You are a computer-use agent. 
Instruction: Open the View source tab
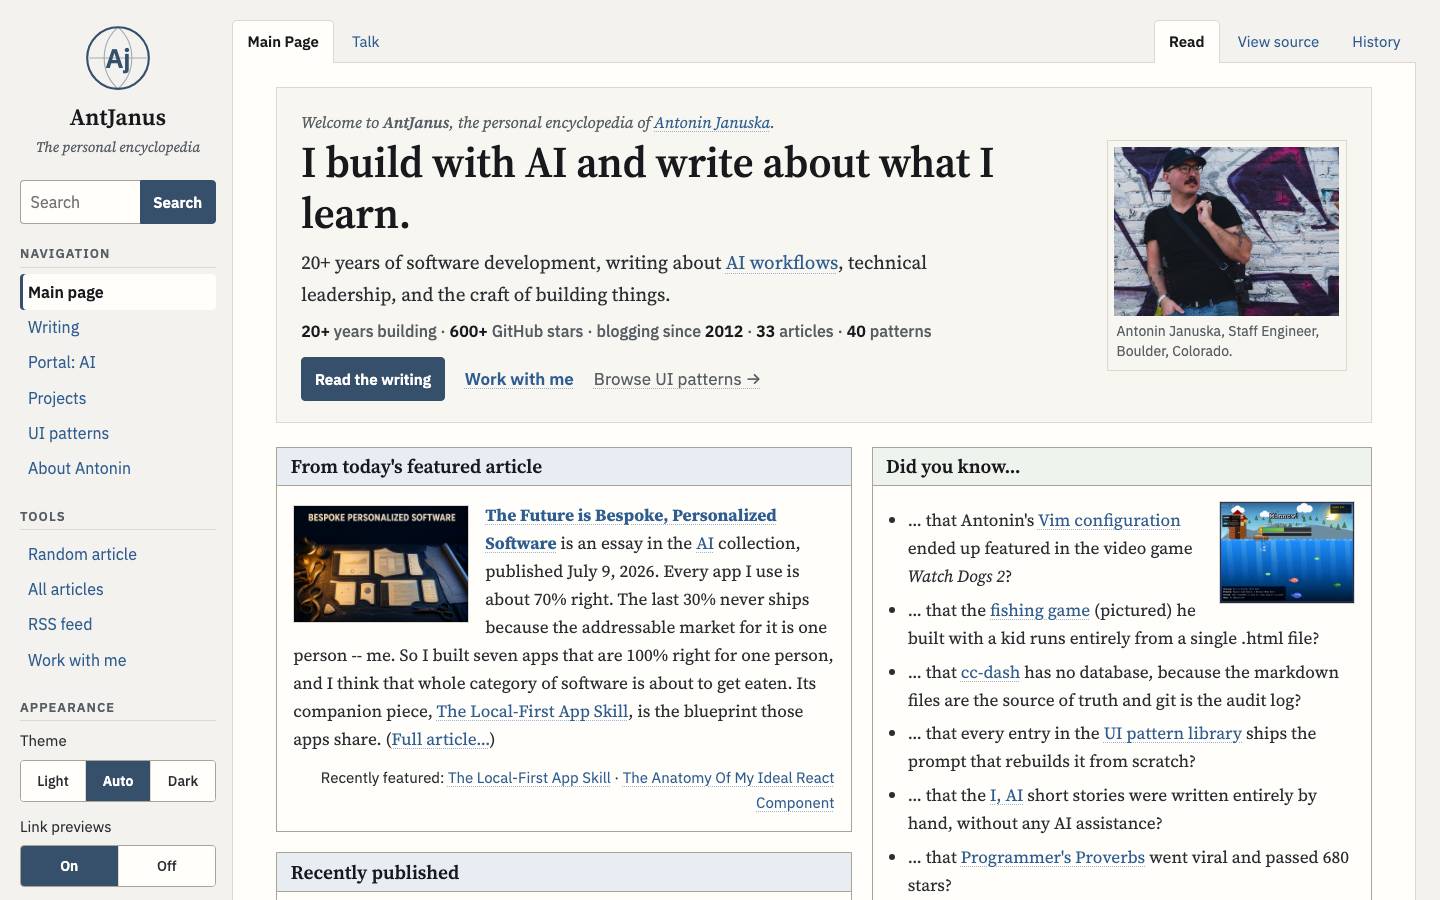(1278, 42)
